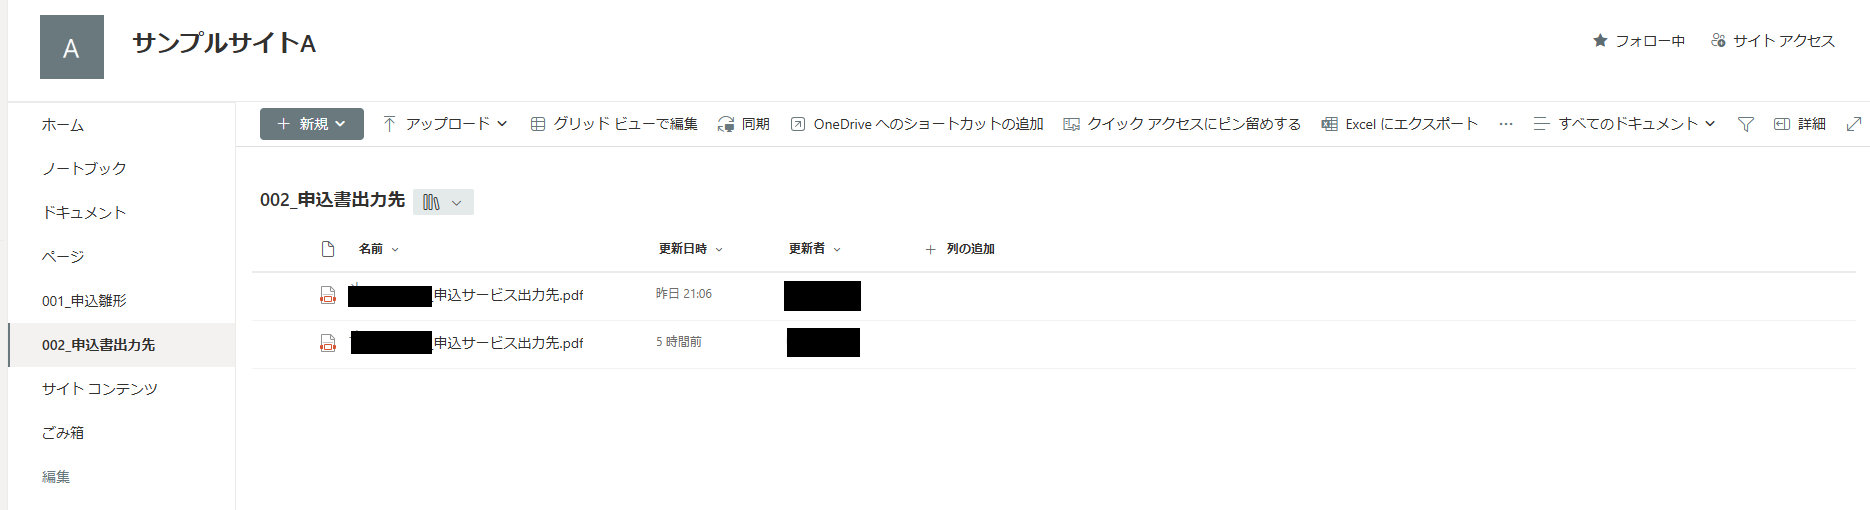Click the site logo tile 'A'
Viewport: 1870px width, 510px height.
(x=72, y=47)
